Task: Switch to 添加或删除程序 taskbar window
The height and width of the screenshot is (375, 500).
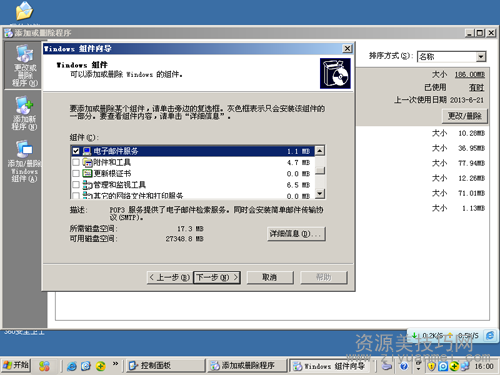Action: 247,366
